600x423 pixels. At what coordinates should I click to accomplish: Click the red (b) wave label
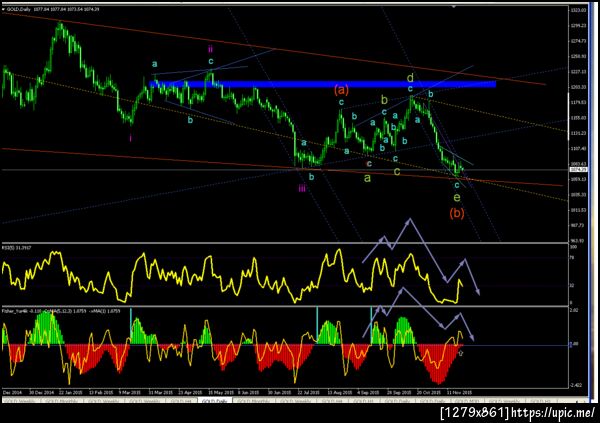(x=457, y=212)
